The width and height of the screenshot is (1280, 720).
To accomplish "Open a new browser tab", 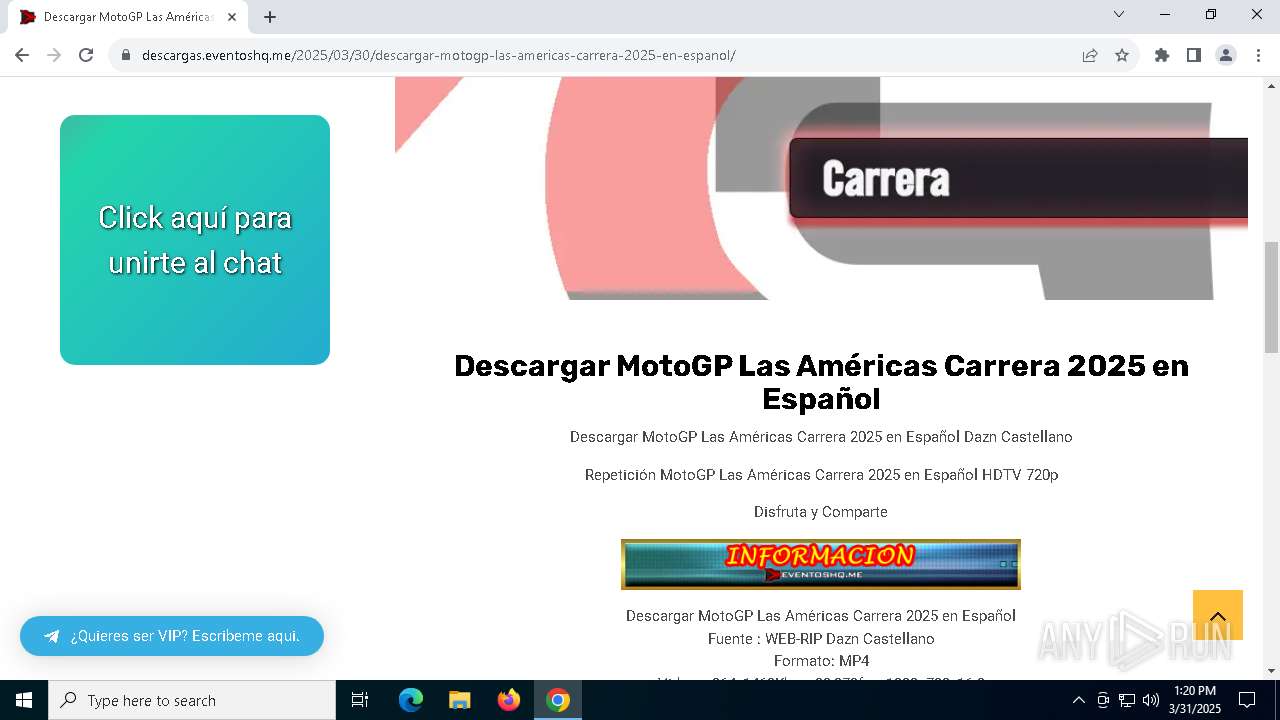I will tap(270, 17).
